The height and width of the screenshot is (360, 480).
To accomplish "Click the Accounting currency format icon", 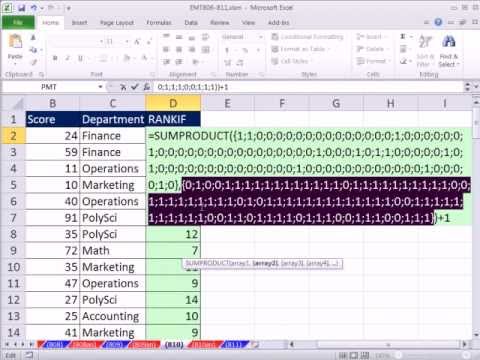I will [227, 50].
